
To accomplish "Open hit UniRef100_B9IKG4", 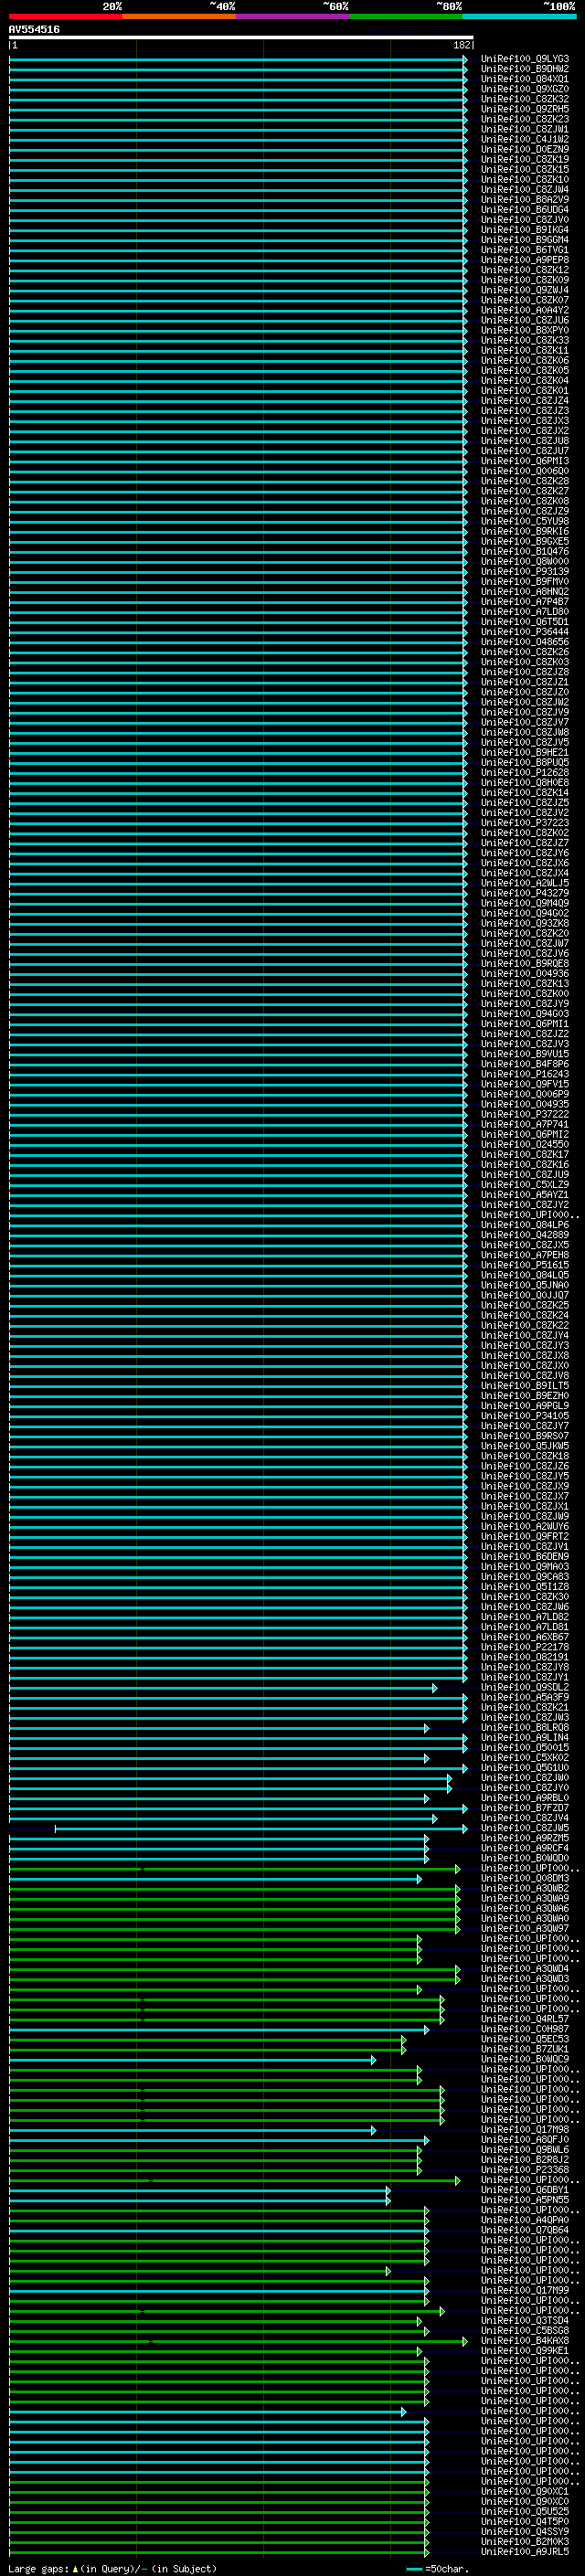I will pyautogui.click(x=525, y=230).
